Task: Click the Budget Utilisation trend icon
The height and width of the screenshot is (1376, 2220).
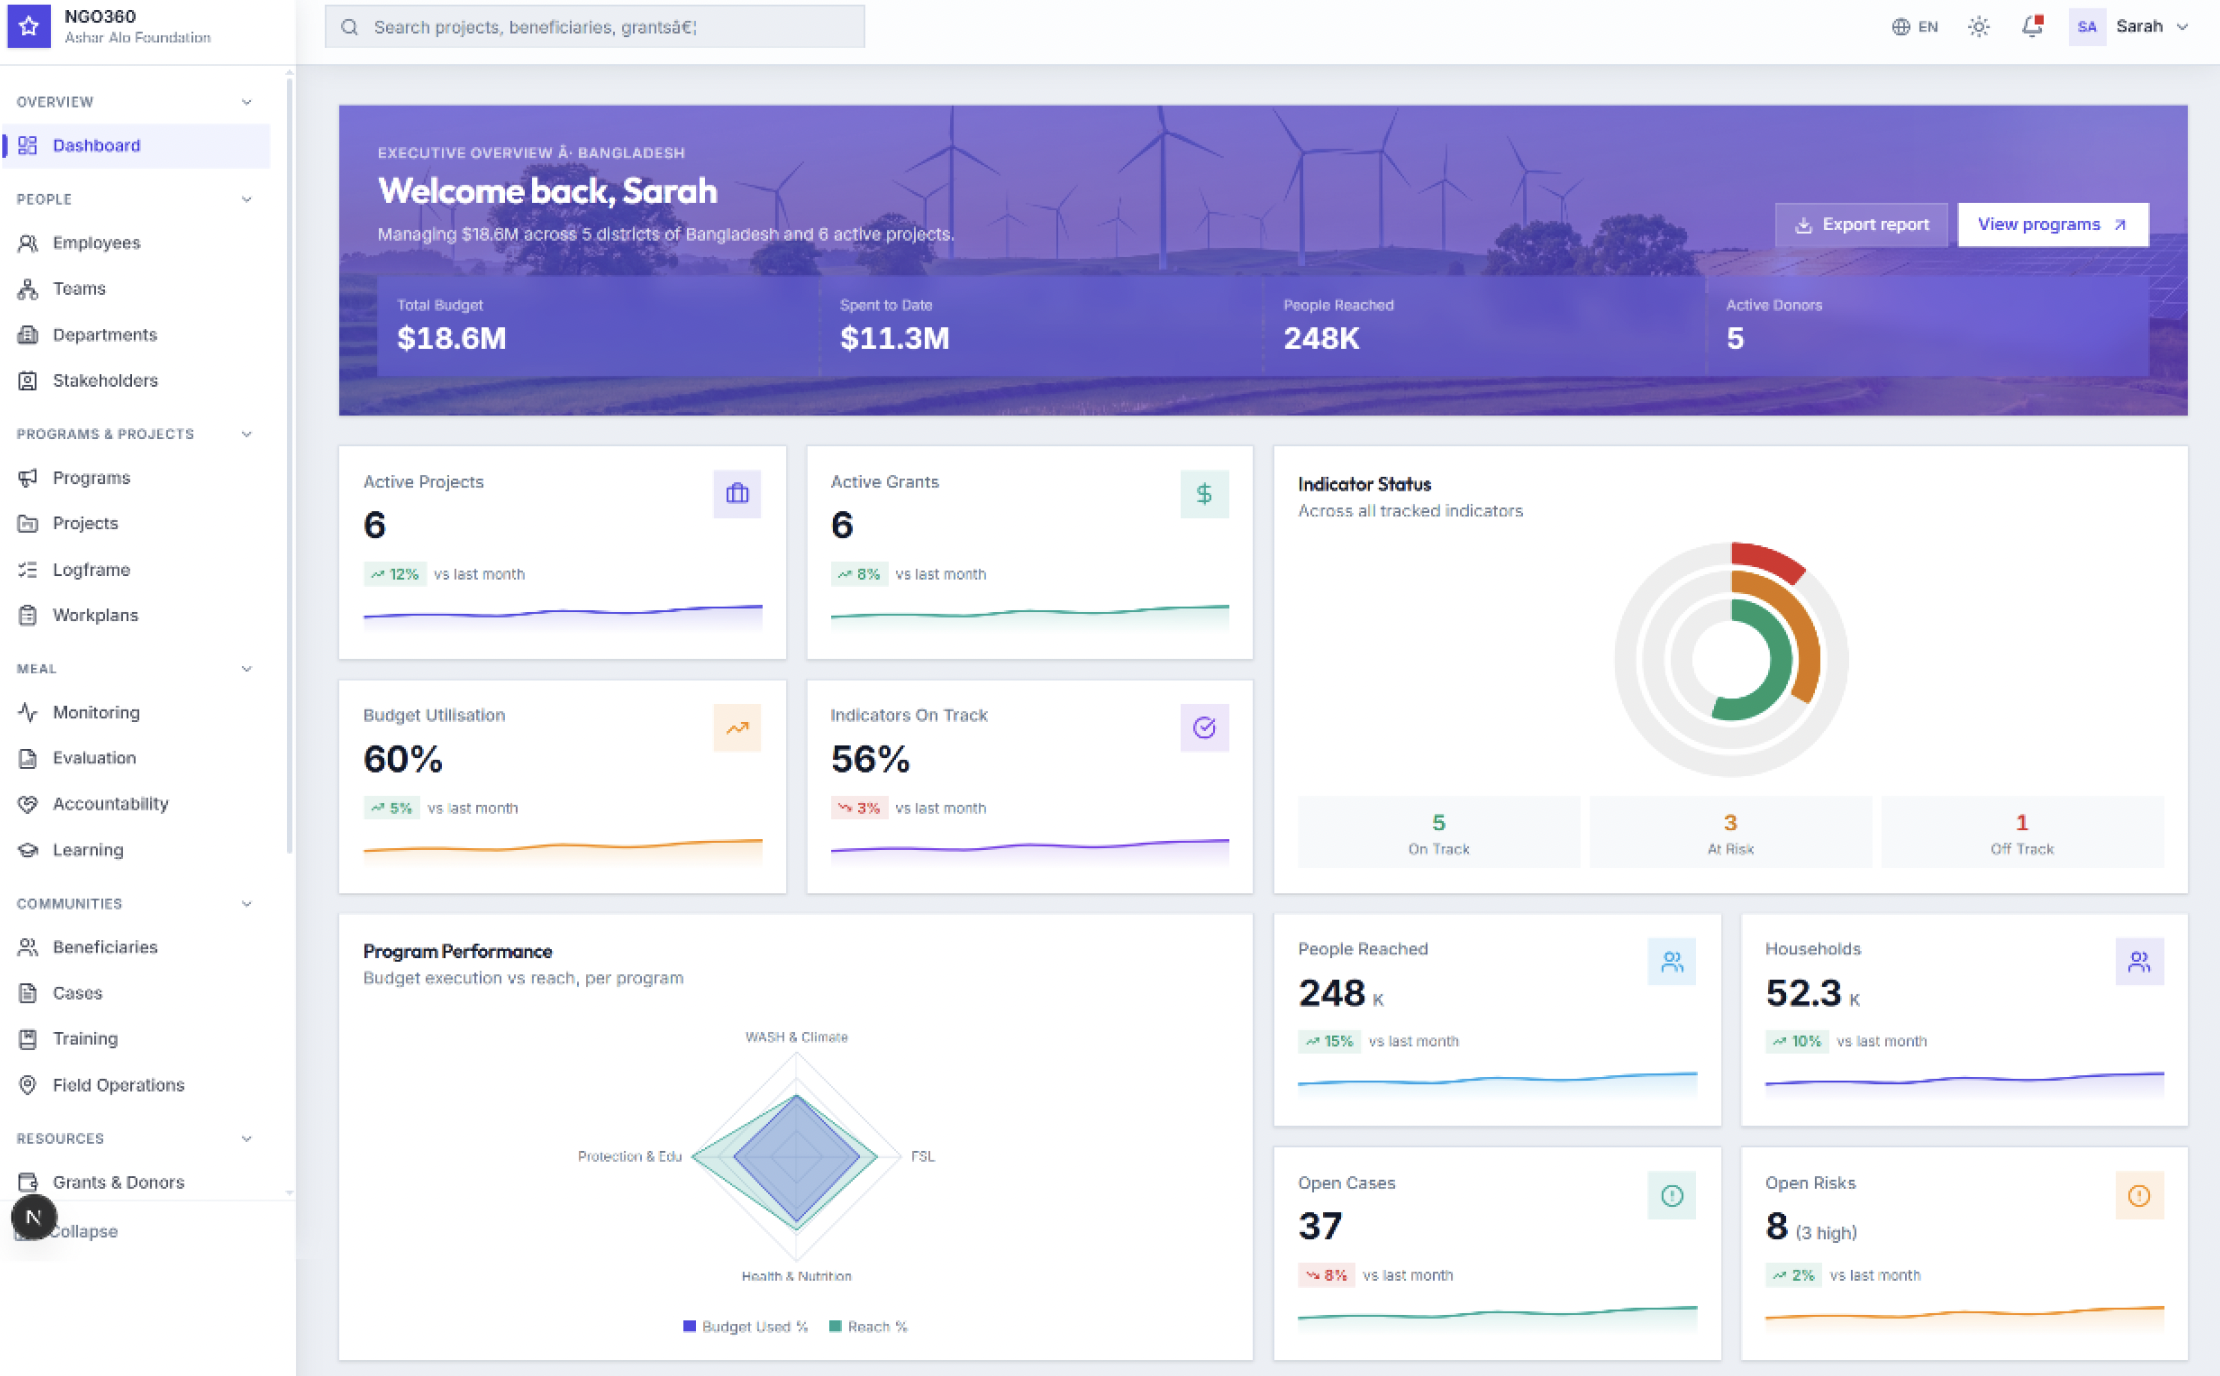Action: tap(737, 728)
